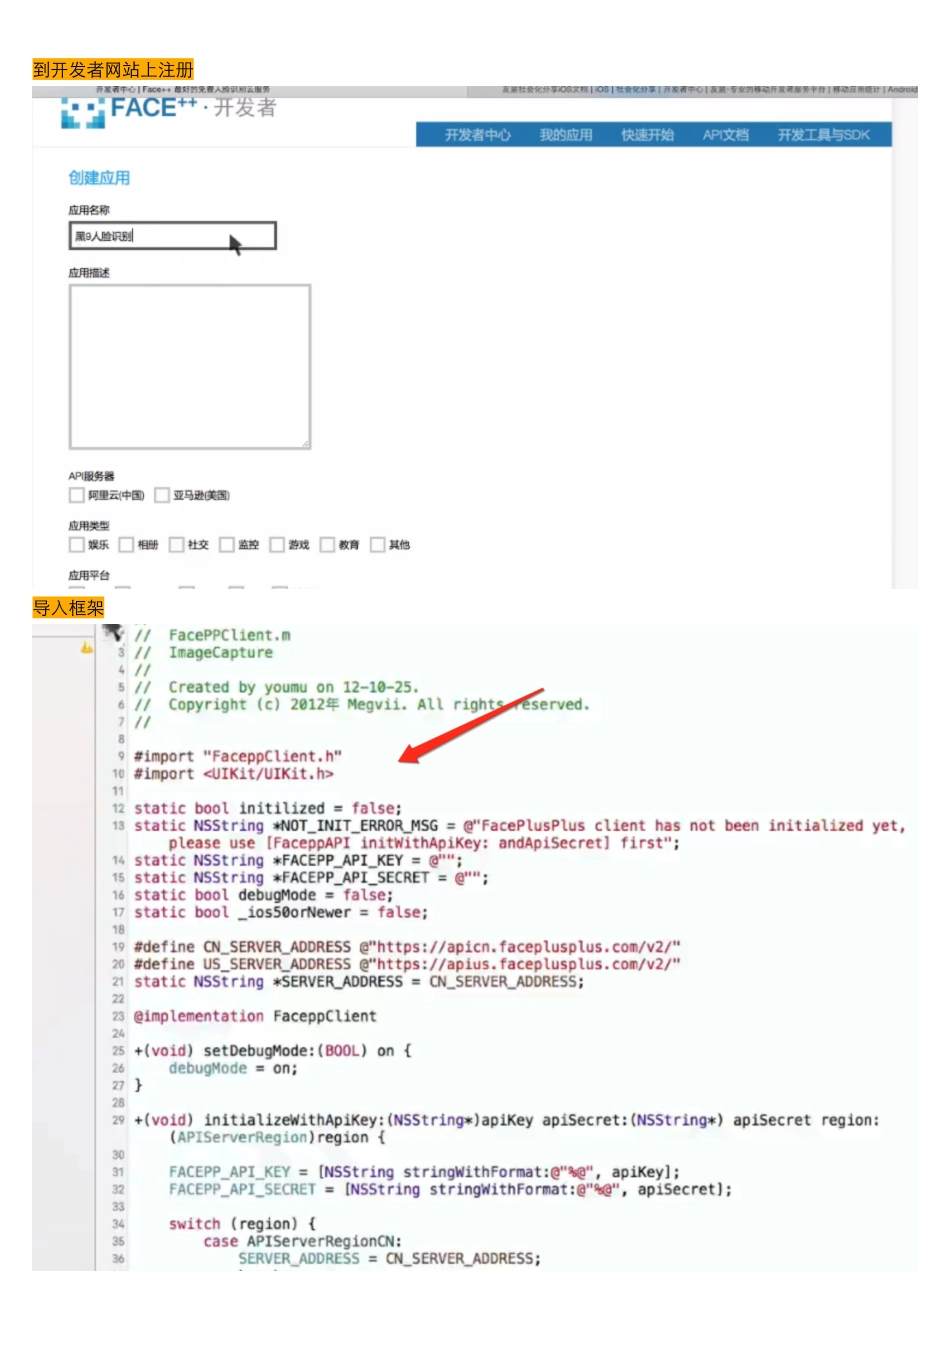Go to 我的应用 in navigation bar
The height and width of the screenshot is (1345, 950).
pos(566,135)
